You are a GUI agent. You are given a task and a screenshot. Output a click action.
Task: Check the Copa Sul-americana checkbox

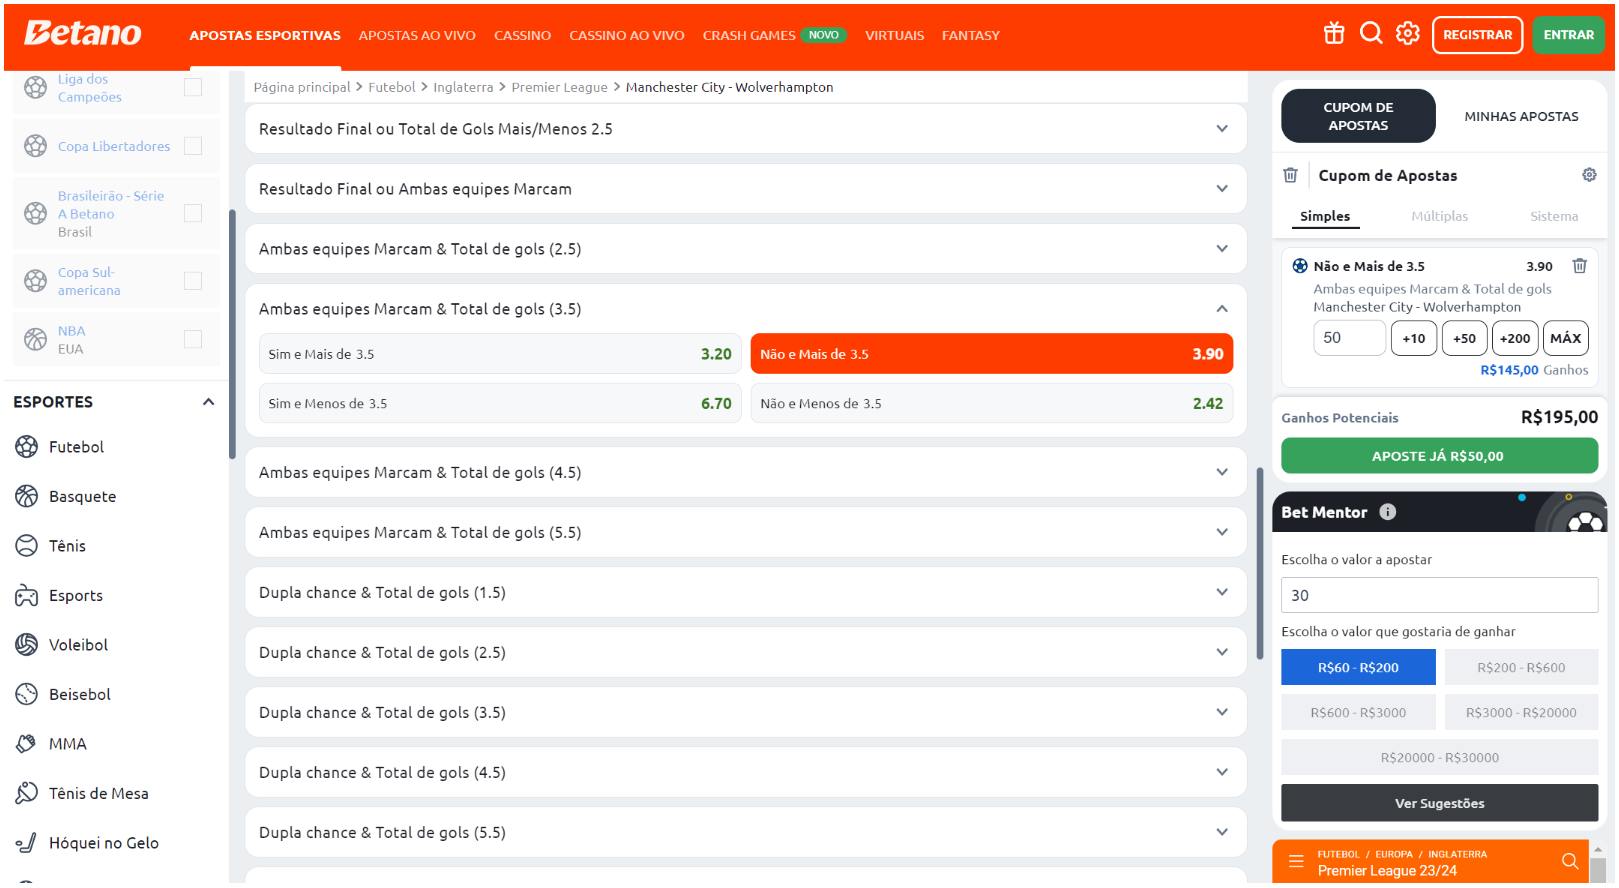pos(193,281)
